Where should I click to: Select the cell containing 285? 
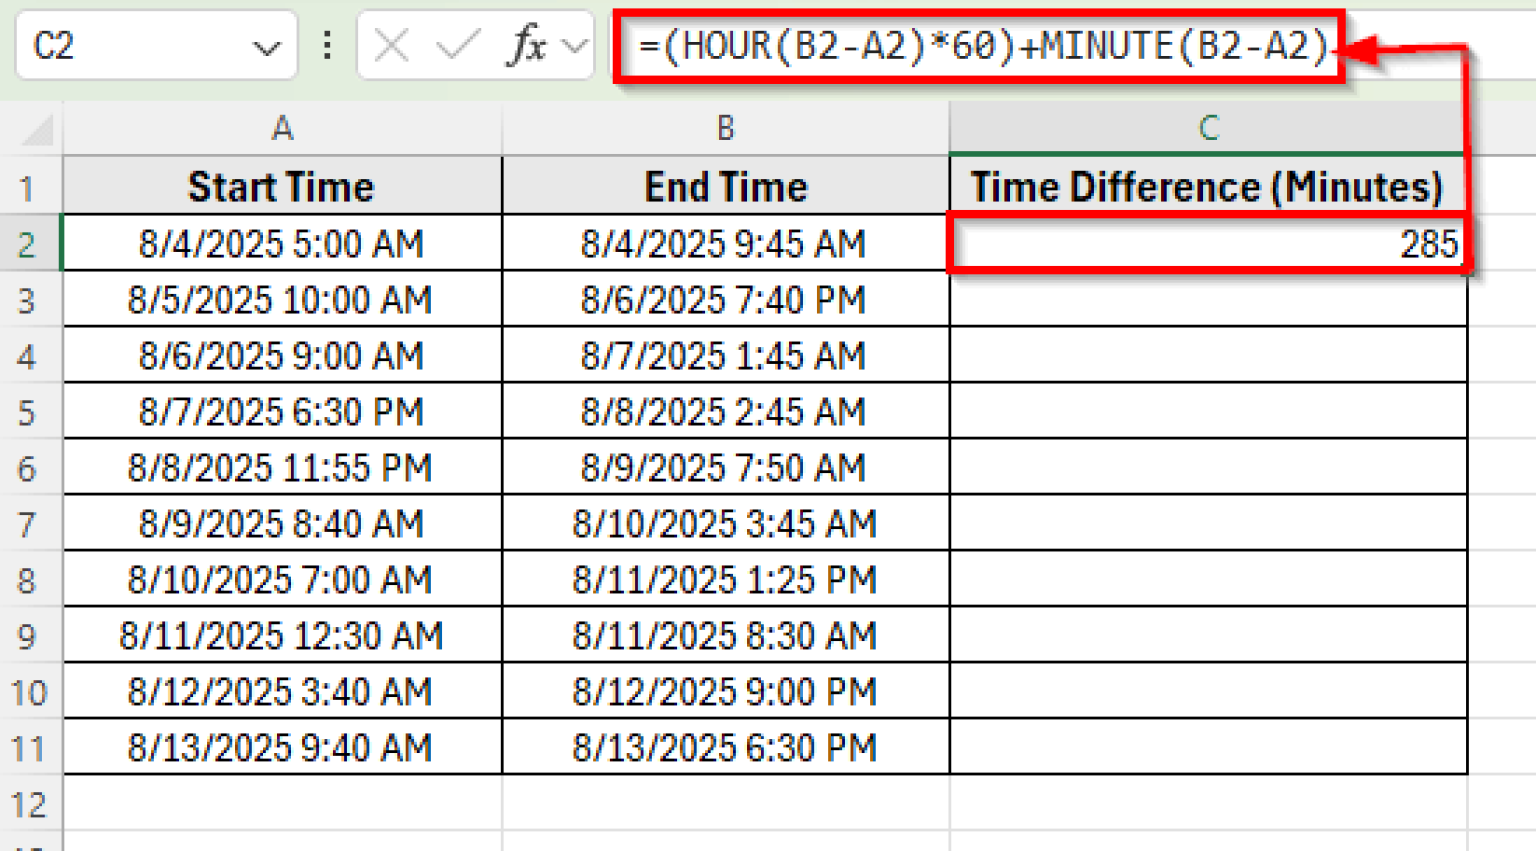pyautogui.click(x=1209, y=243)
